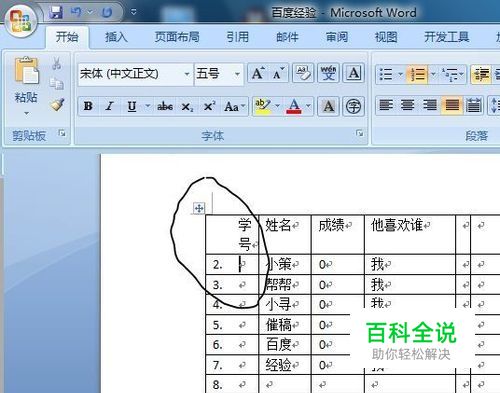Click the 成绩 header cell

[x=338, y=234]
